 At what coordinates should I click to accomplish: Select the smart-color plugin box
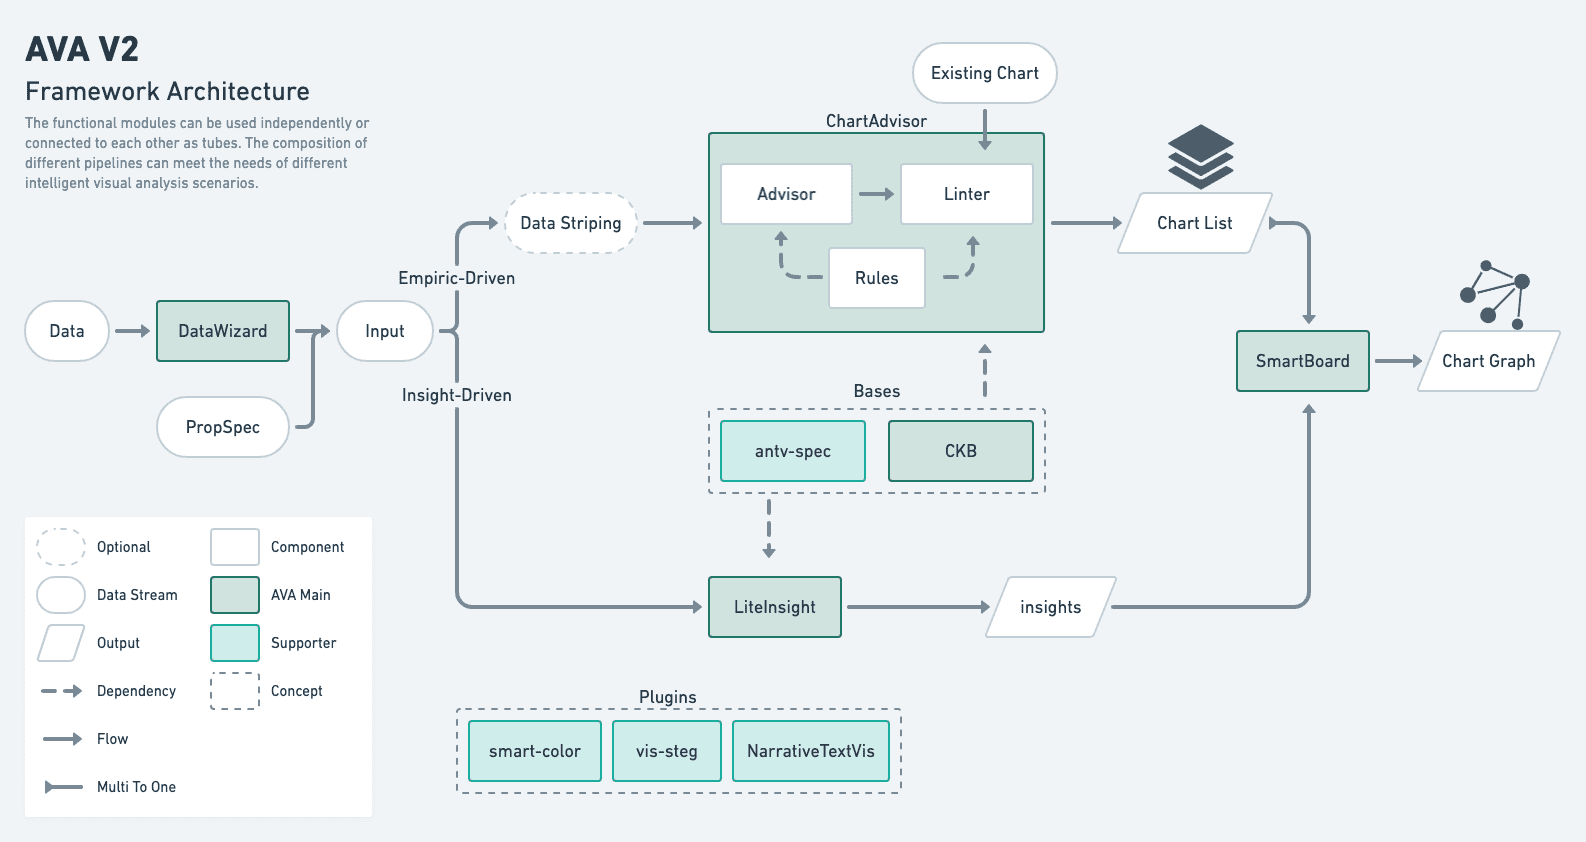pyautogui.click(x=535, y=751)
